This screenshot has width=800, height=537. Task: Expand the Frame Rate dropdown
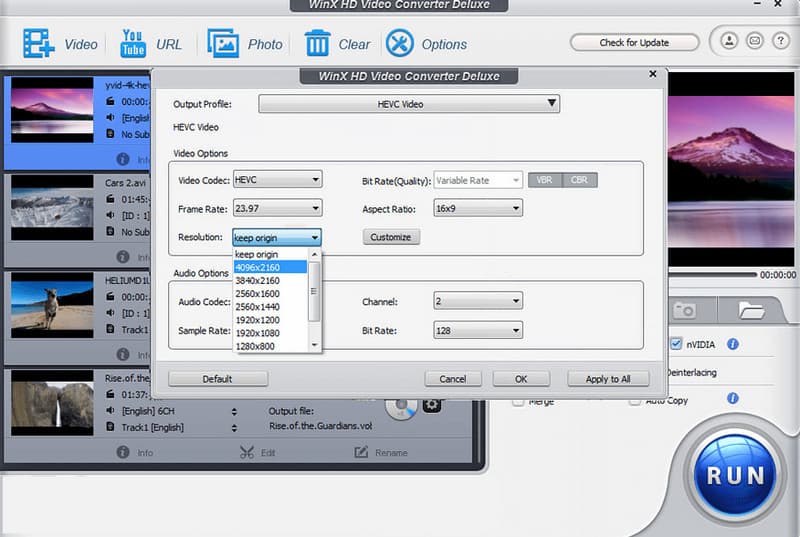[x=277, y=208]
